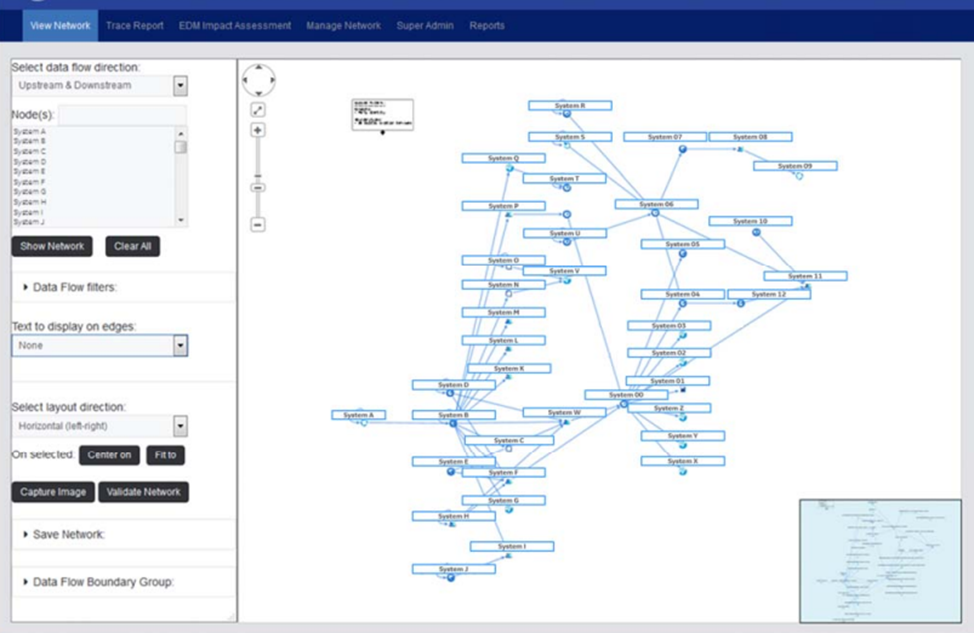
Task: Click the bottom zoom out minus button
Action: coord(258,225)
